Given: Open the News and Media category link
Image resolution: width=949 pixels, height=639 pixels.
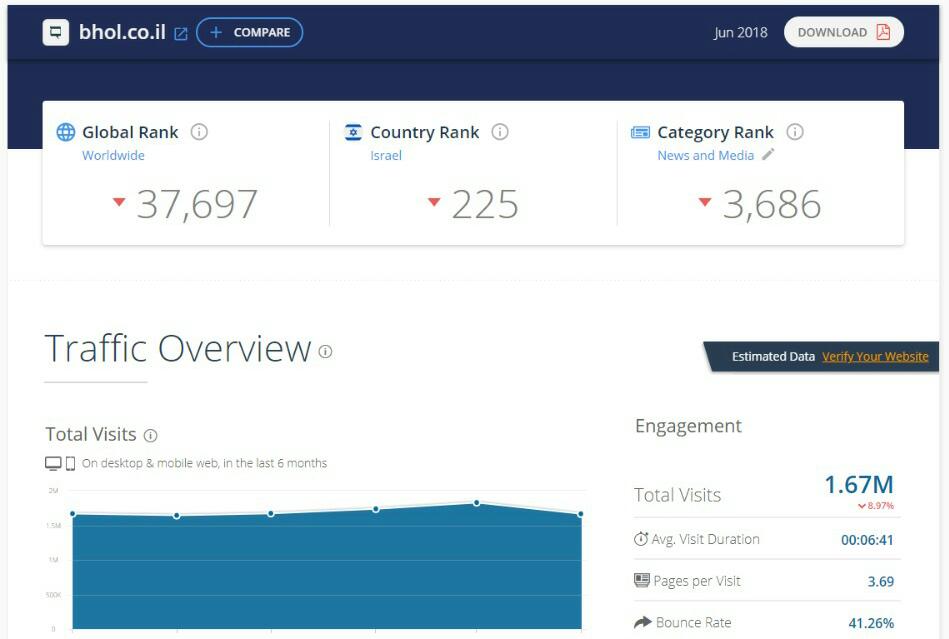Looking at the screenshot, I should tap(705, 155).
